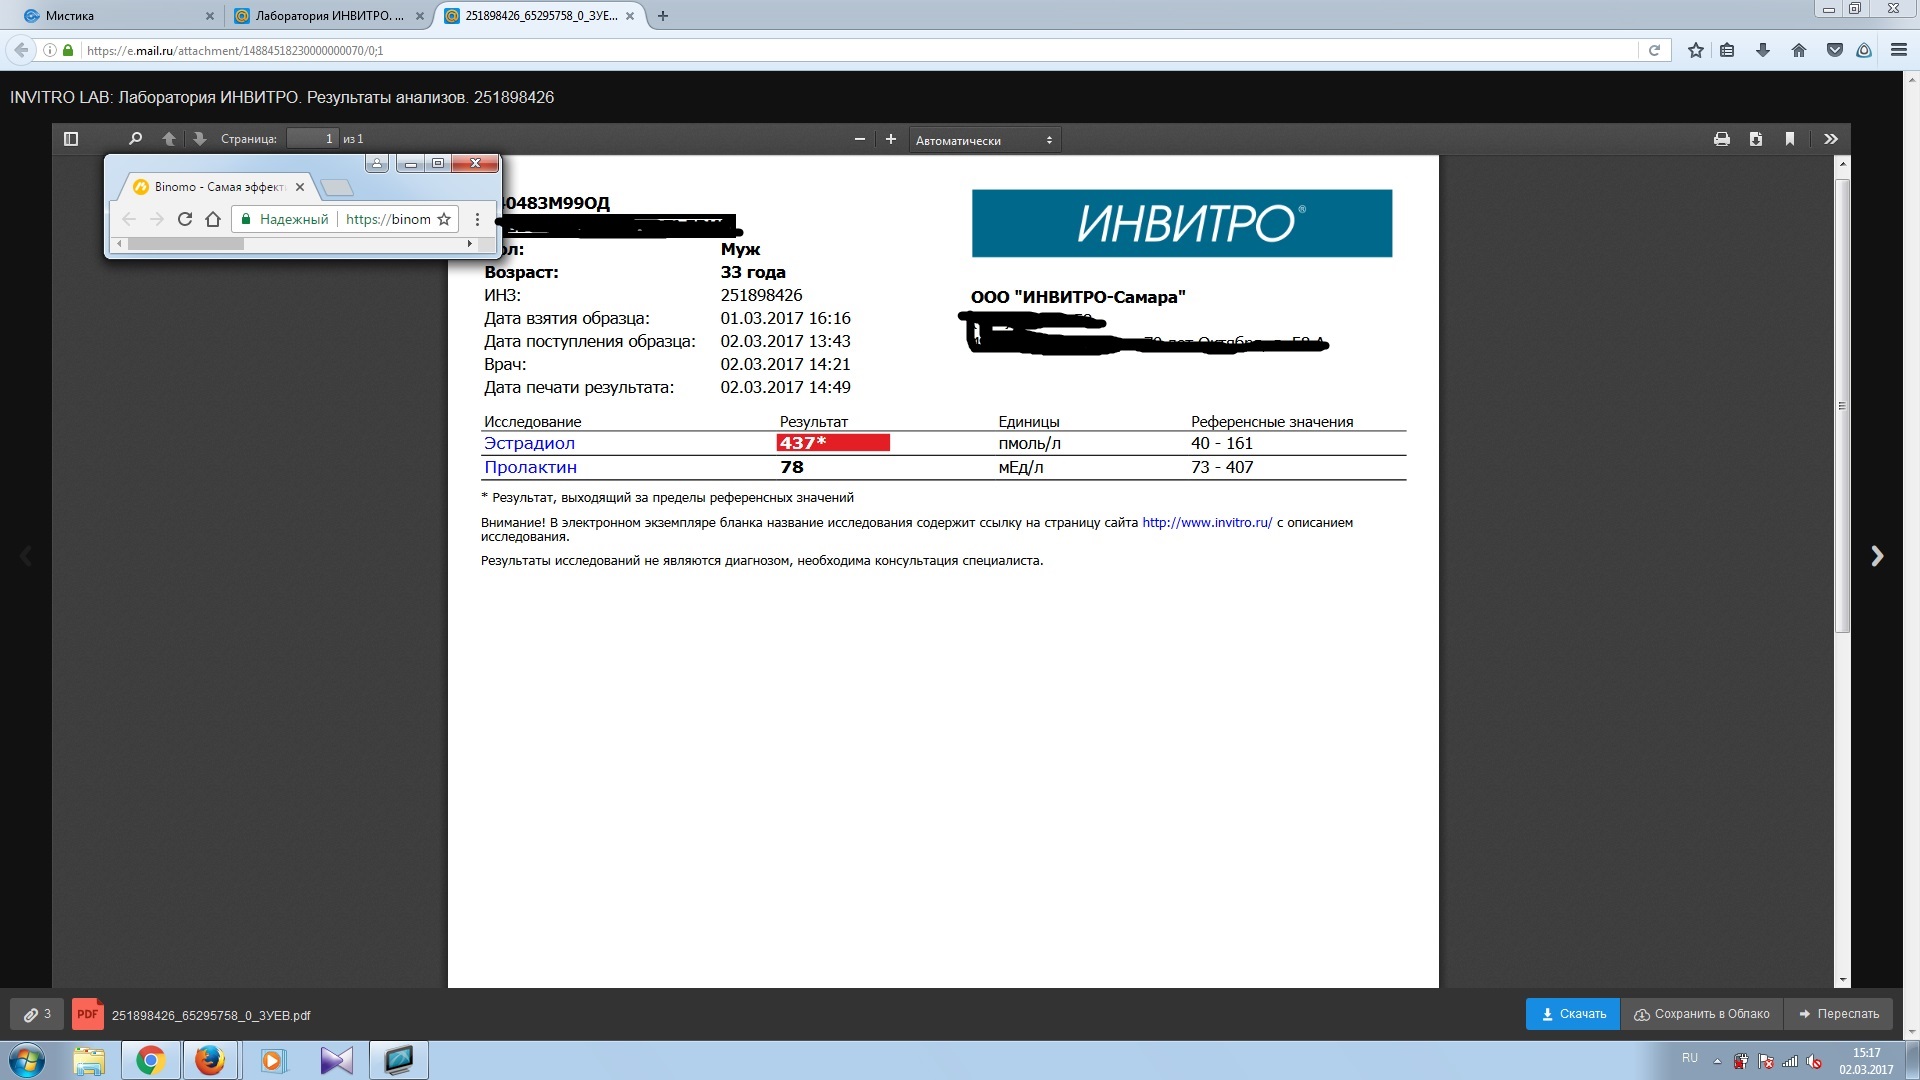The height and width of the screenshot is (1080, 1920).
Task: Expand the PDF tools double-chevron menu
Action: [x=1830, y=139]
